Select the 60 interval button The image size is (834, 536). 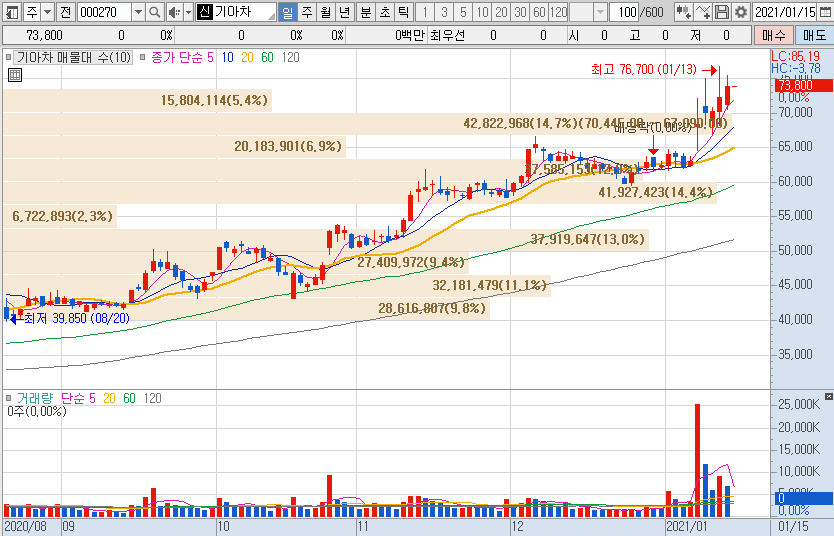539,12
